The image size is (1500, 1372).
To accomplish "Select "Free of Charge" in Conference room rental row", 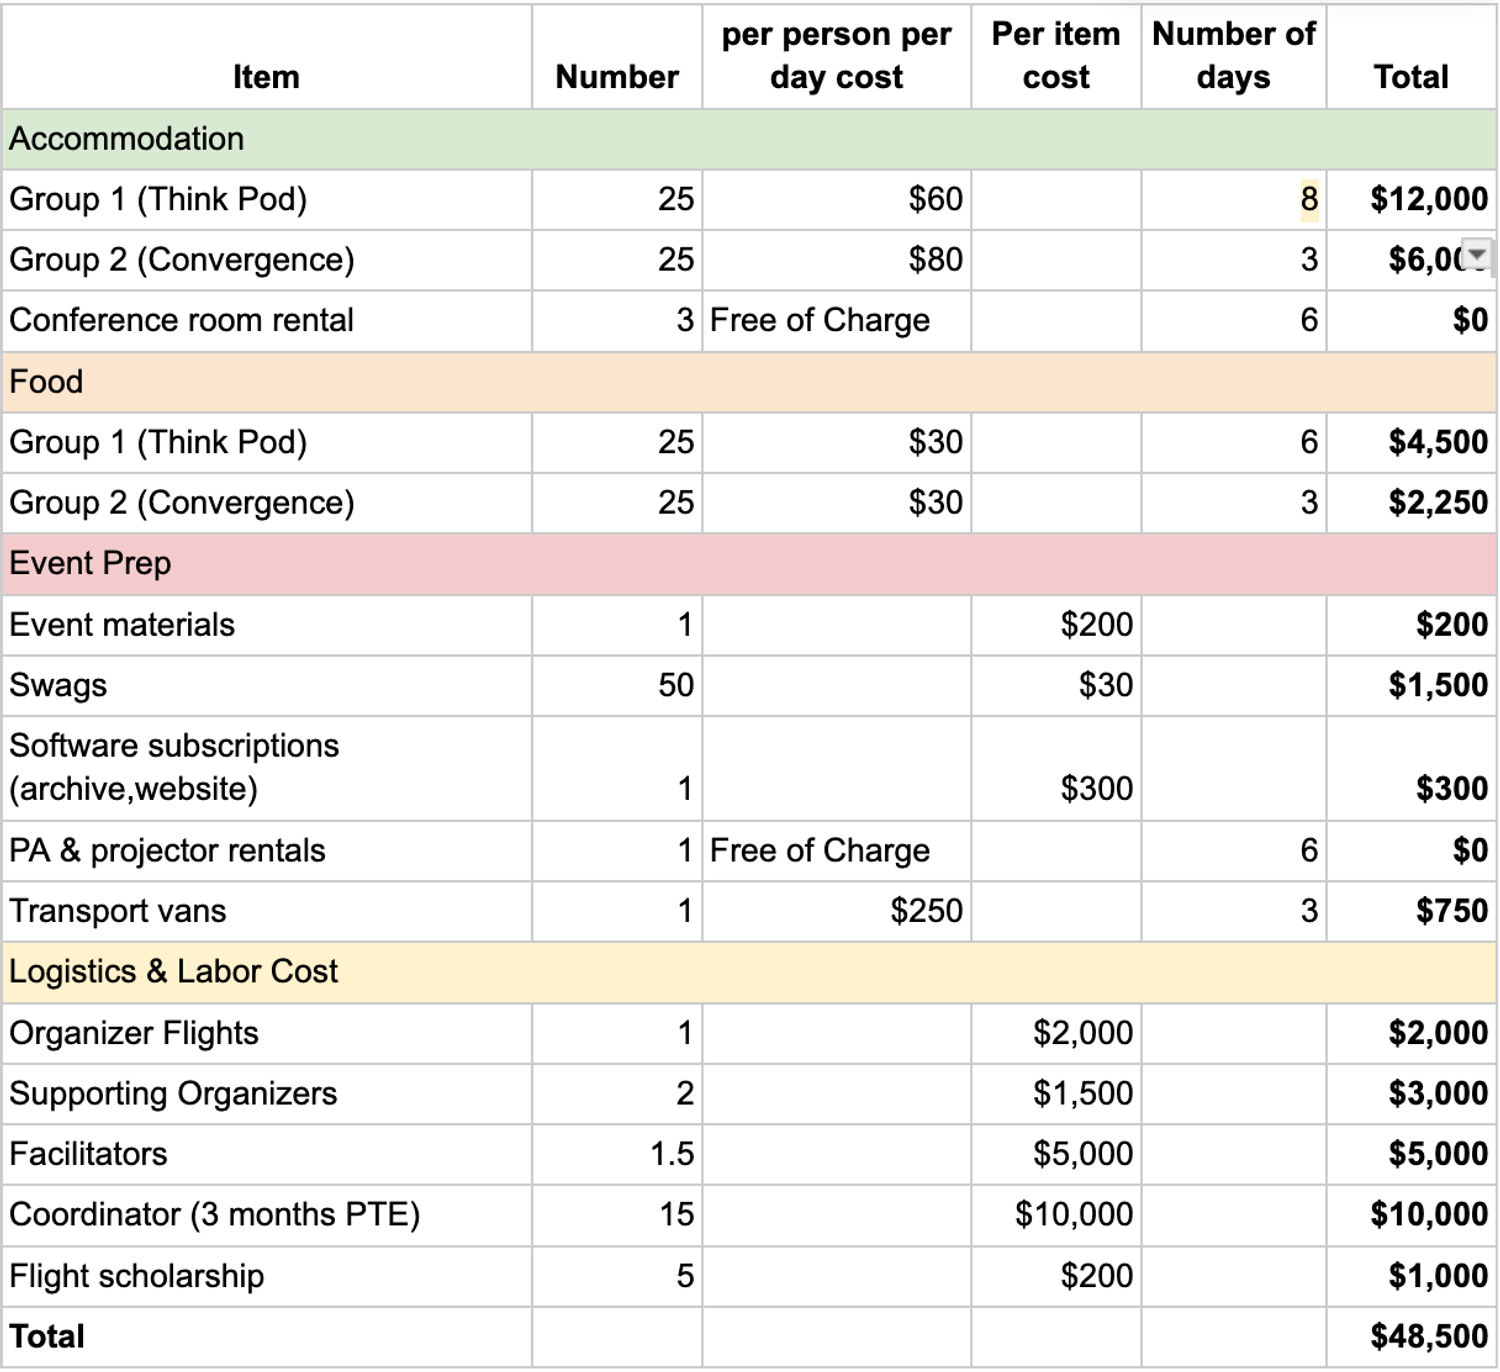I will tap(820, 320).
